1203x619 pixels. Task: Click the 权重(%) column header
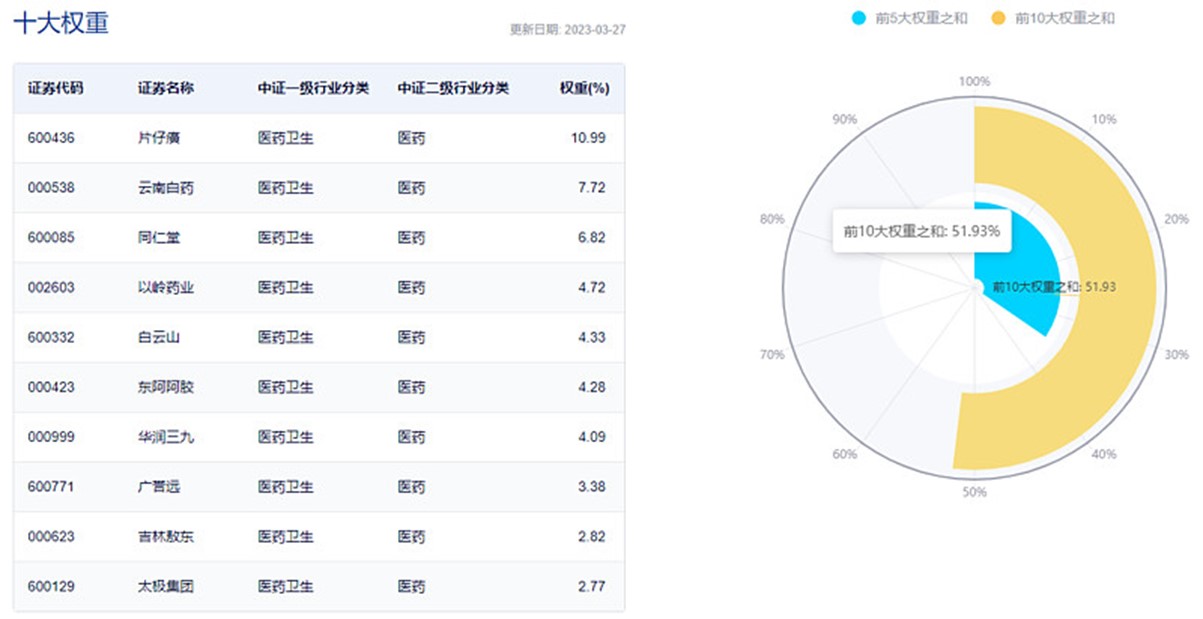pos(585,88)
